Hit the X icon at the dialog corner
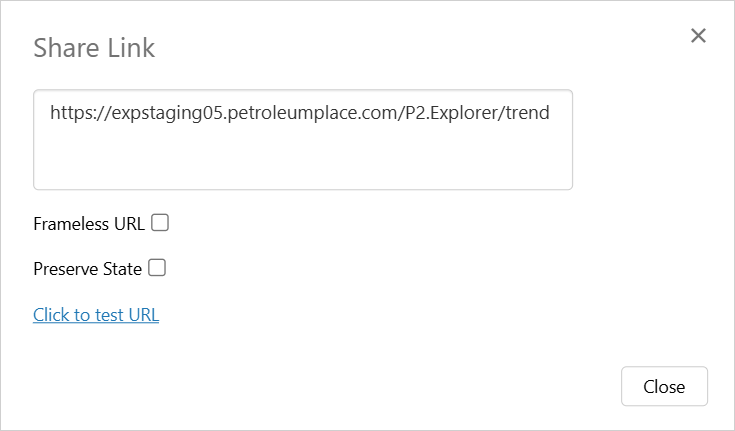Image resolution: width=735 pixels, height=431 pixels. click(698, 36)
